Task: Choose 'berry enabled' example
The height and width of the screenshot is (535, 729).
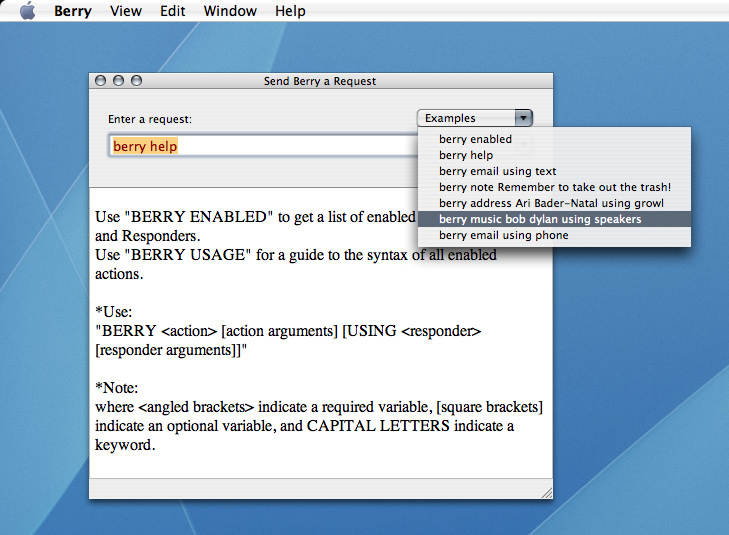Action: [554, 139]
